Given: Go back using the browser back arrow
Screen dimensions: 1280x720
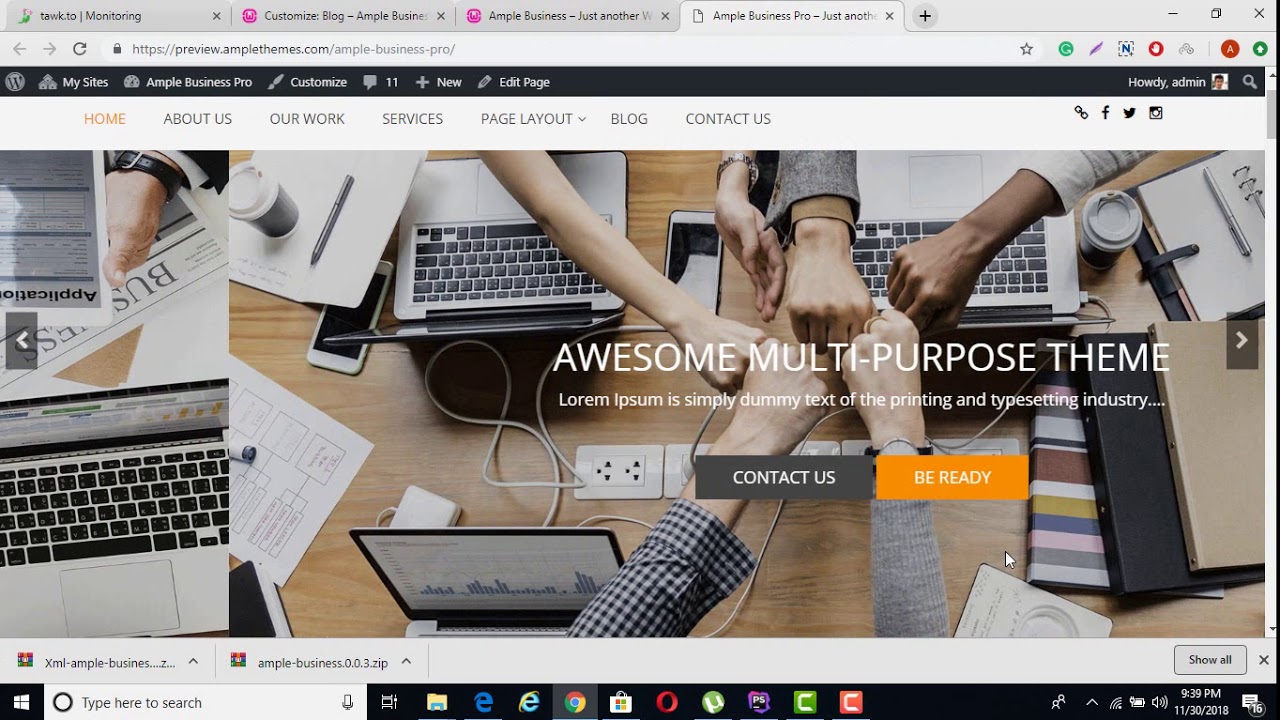Looking at the screenshot, I should pyautogui.click(x=19, y=49).
